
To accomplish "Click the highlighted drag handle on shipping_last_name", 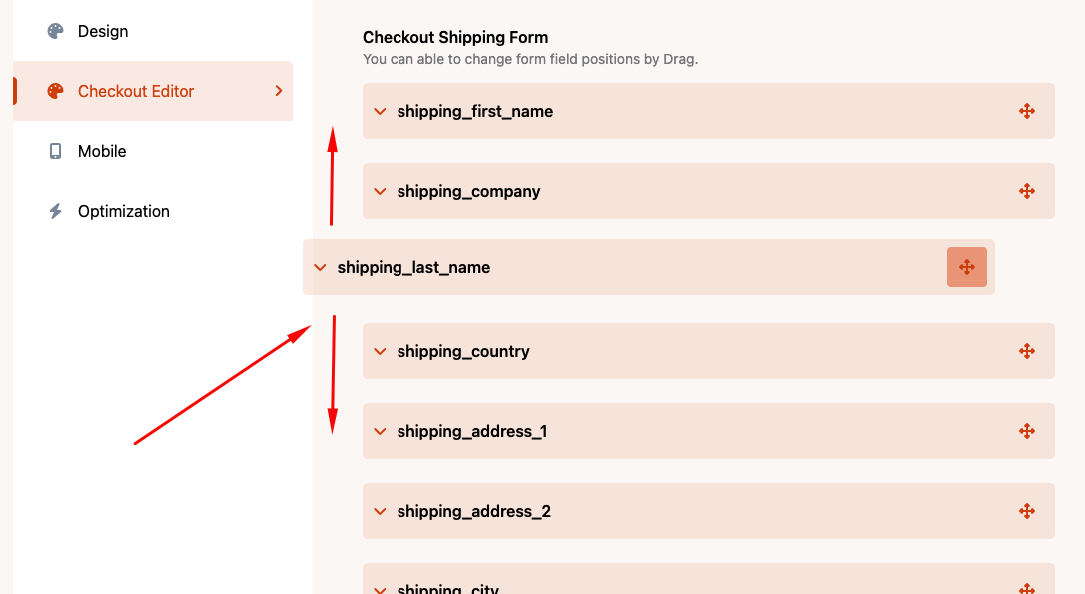I will click(x=966, y=267).
